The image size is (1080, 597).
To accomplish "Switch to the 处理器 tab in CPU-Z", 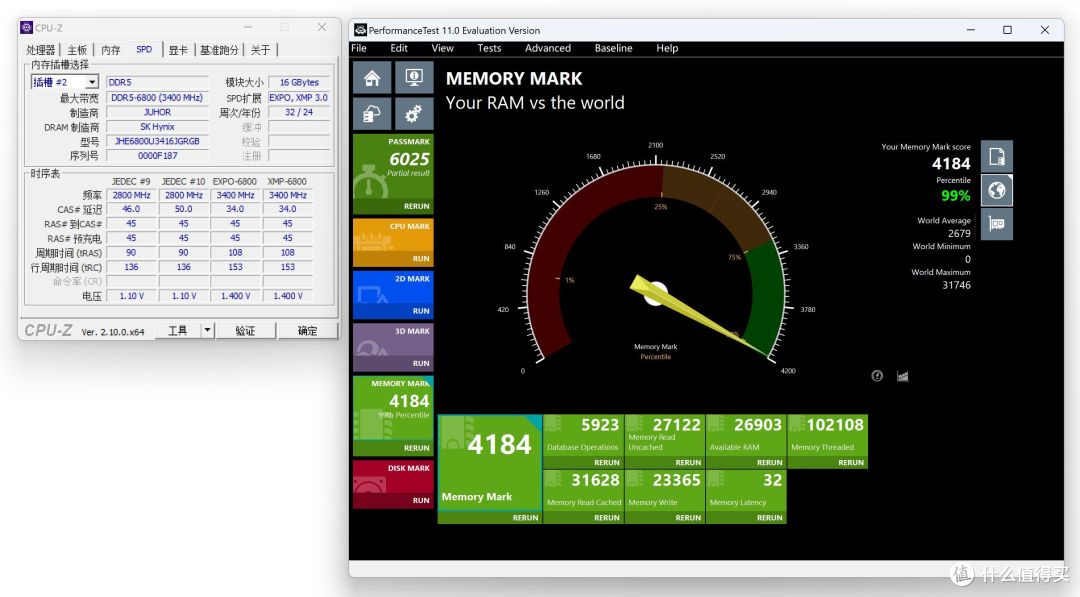I will 41,50.
